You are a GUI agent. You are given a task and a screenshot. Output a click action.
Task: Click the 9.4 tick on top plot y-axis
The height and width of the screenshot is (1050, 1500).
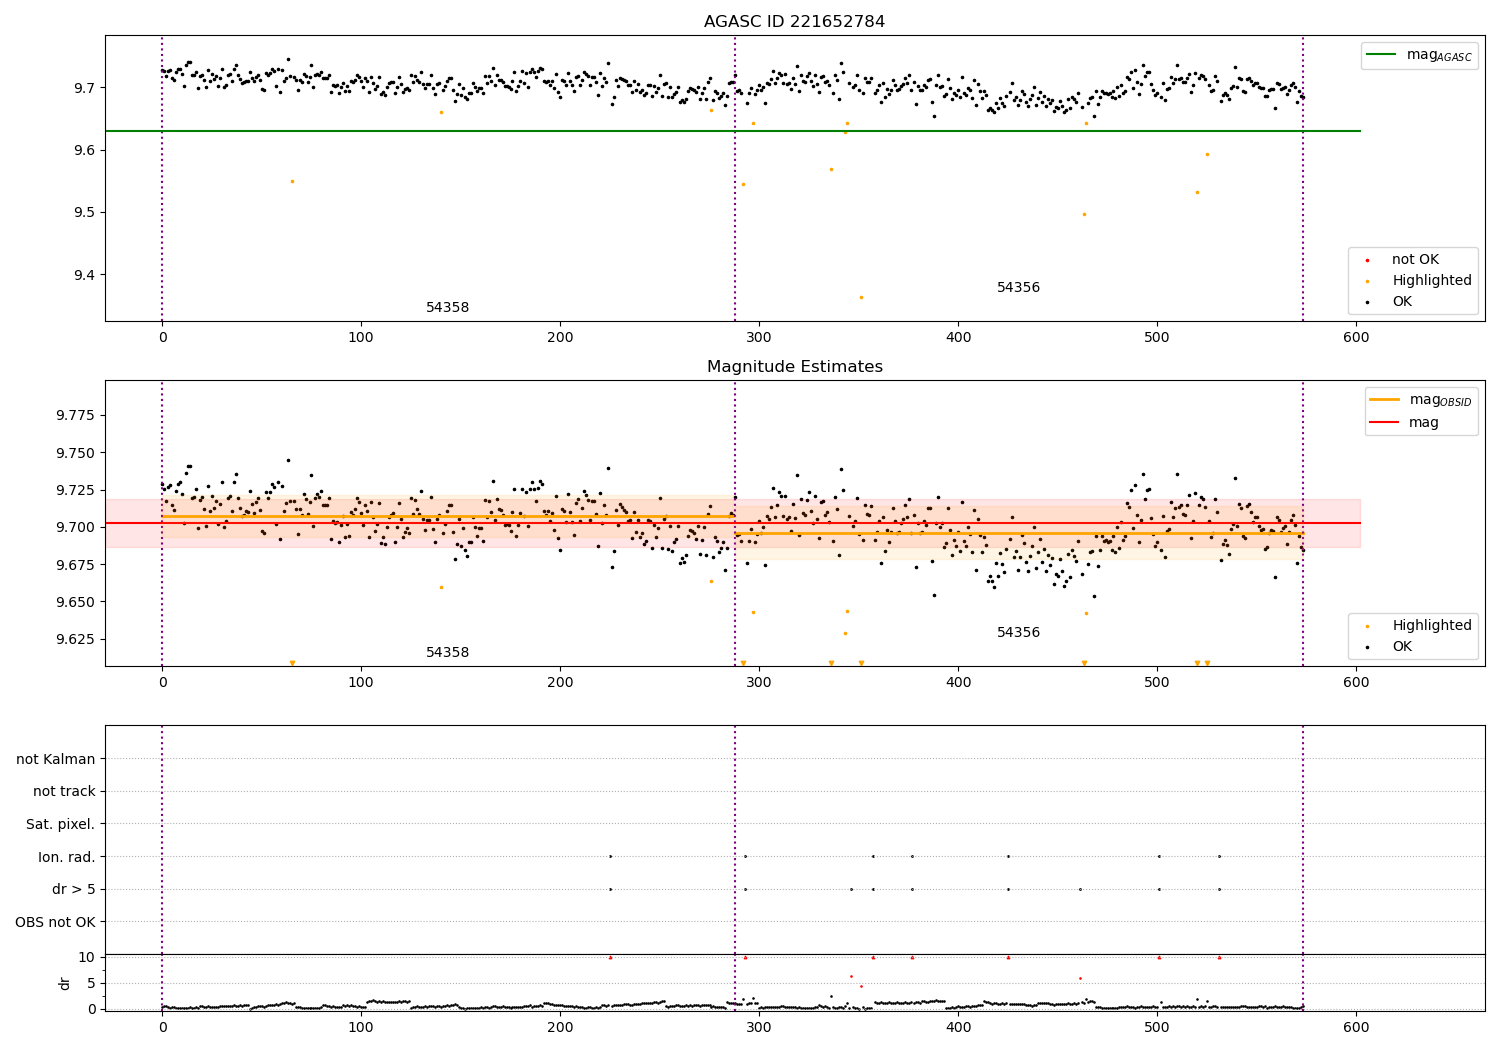(83, 275)
